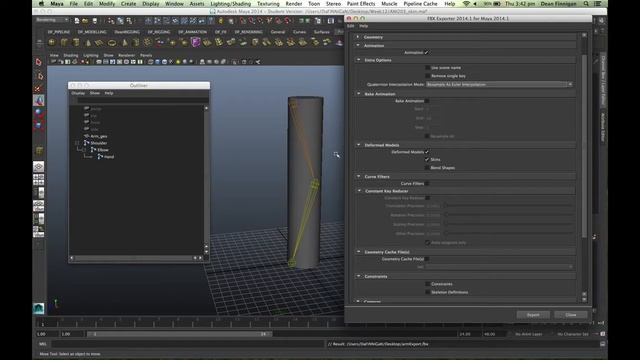Click the Maya logo icon at bottom left
This screenshot has height=360, width=640.
pos(39,309)
